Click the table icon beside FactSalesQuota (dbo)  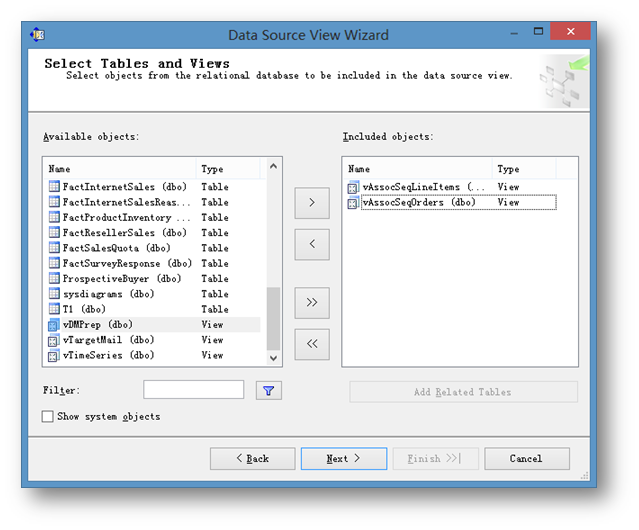coord(54,248)
